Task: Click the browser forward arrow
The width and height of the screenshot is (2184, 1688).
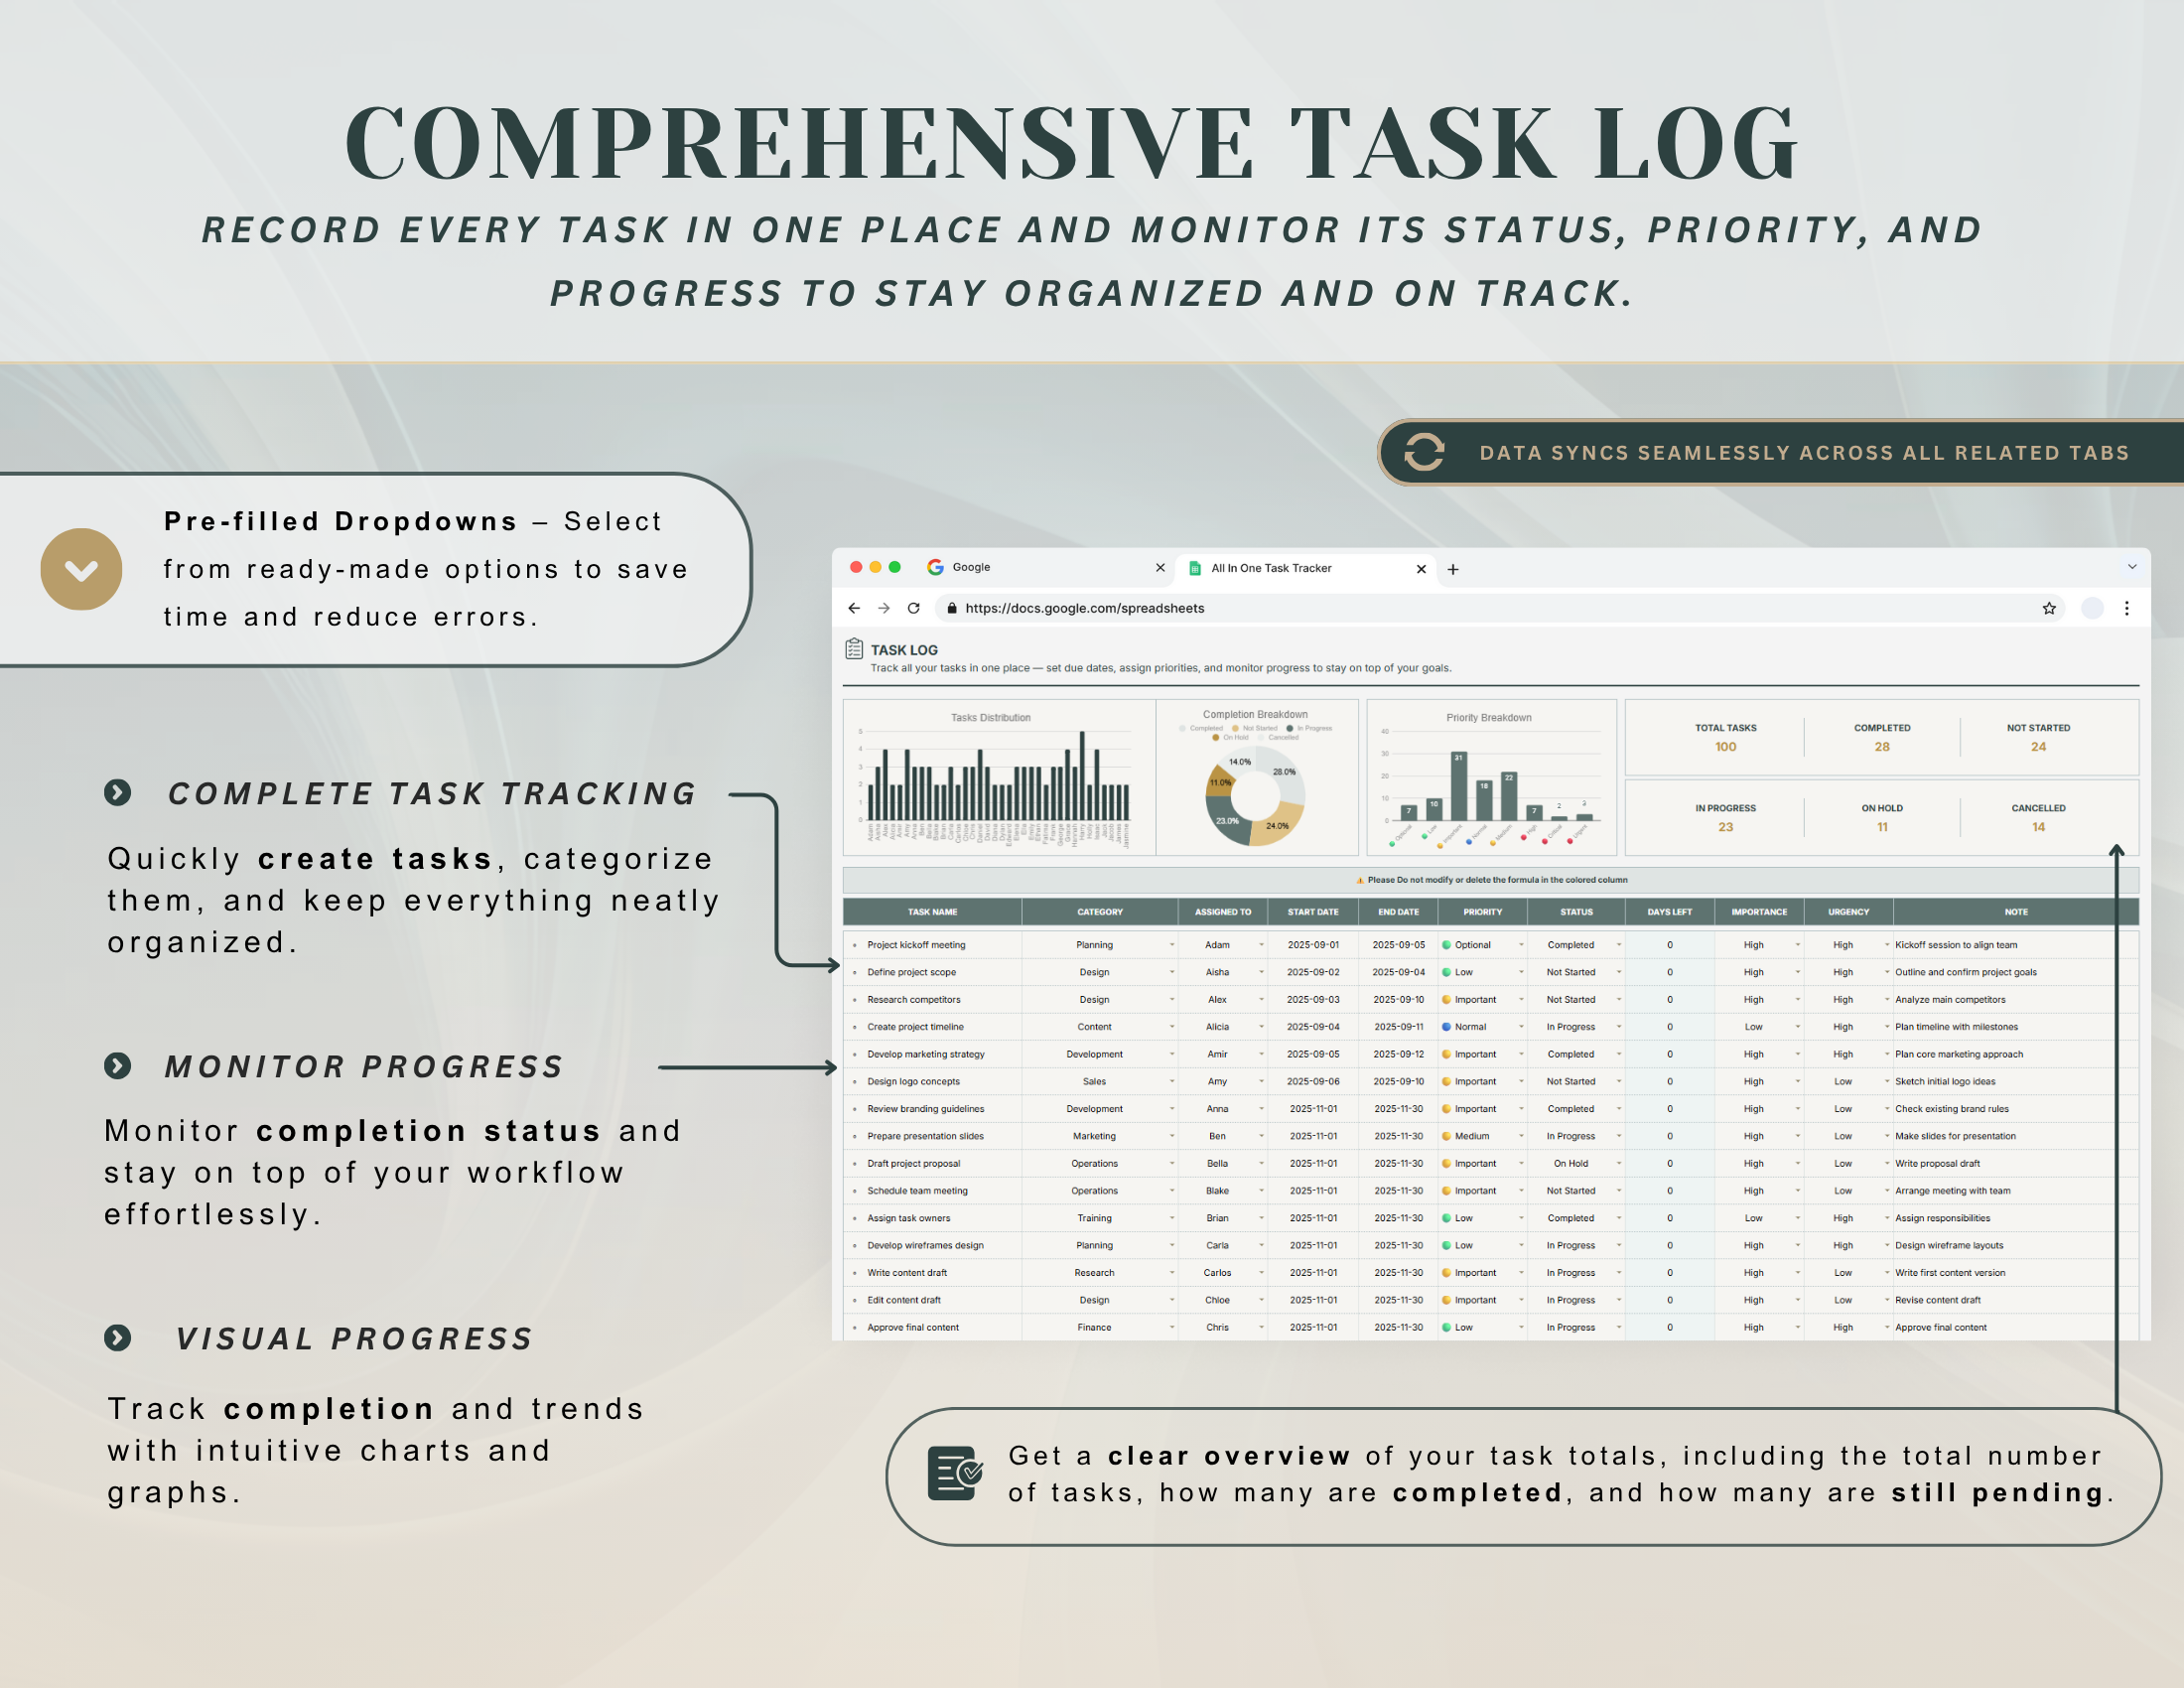Action: pyautogui.click(x=884, y=608)
